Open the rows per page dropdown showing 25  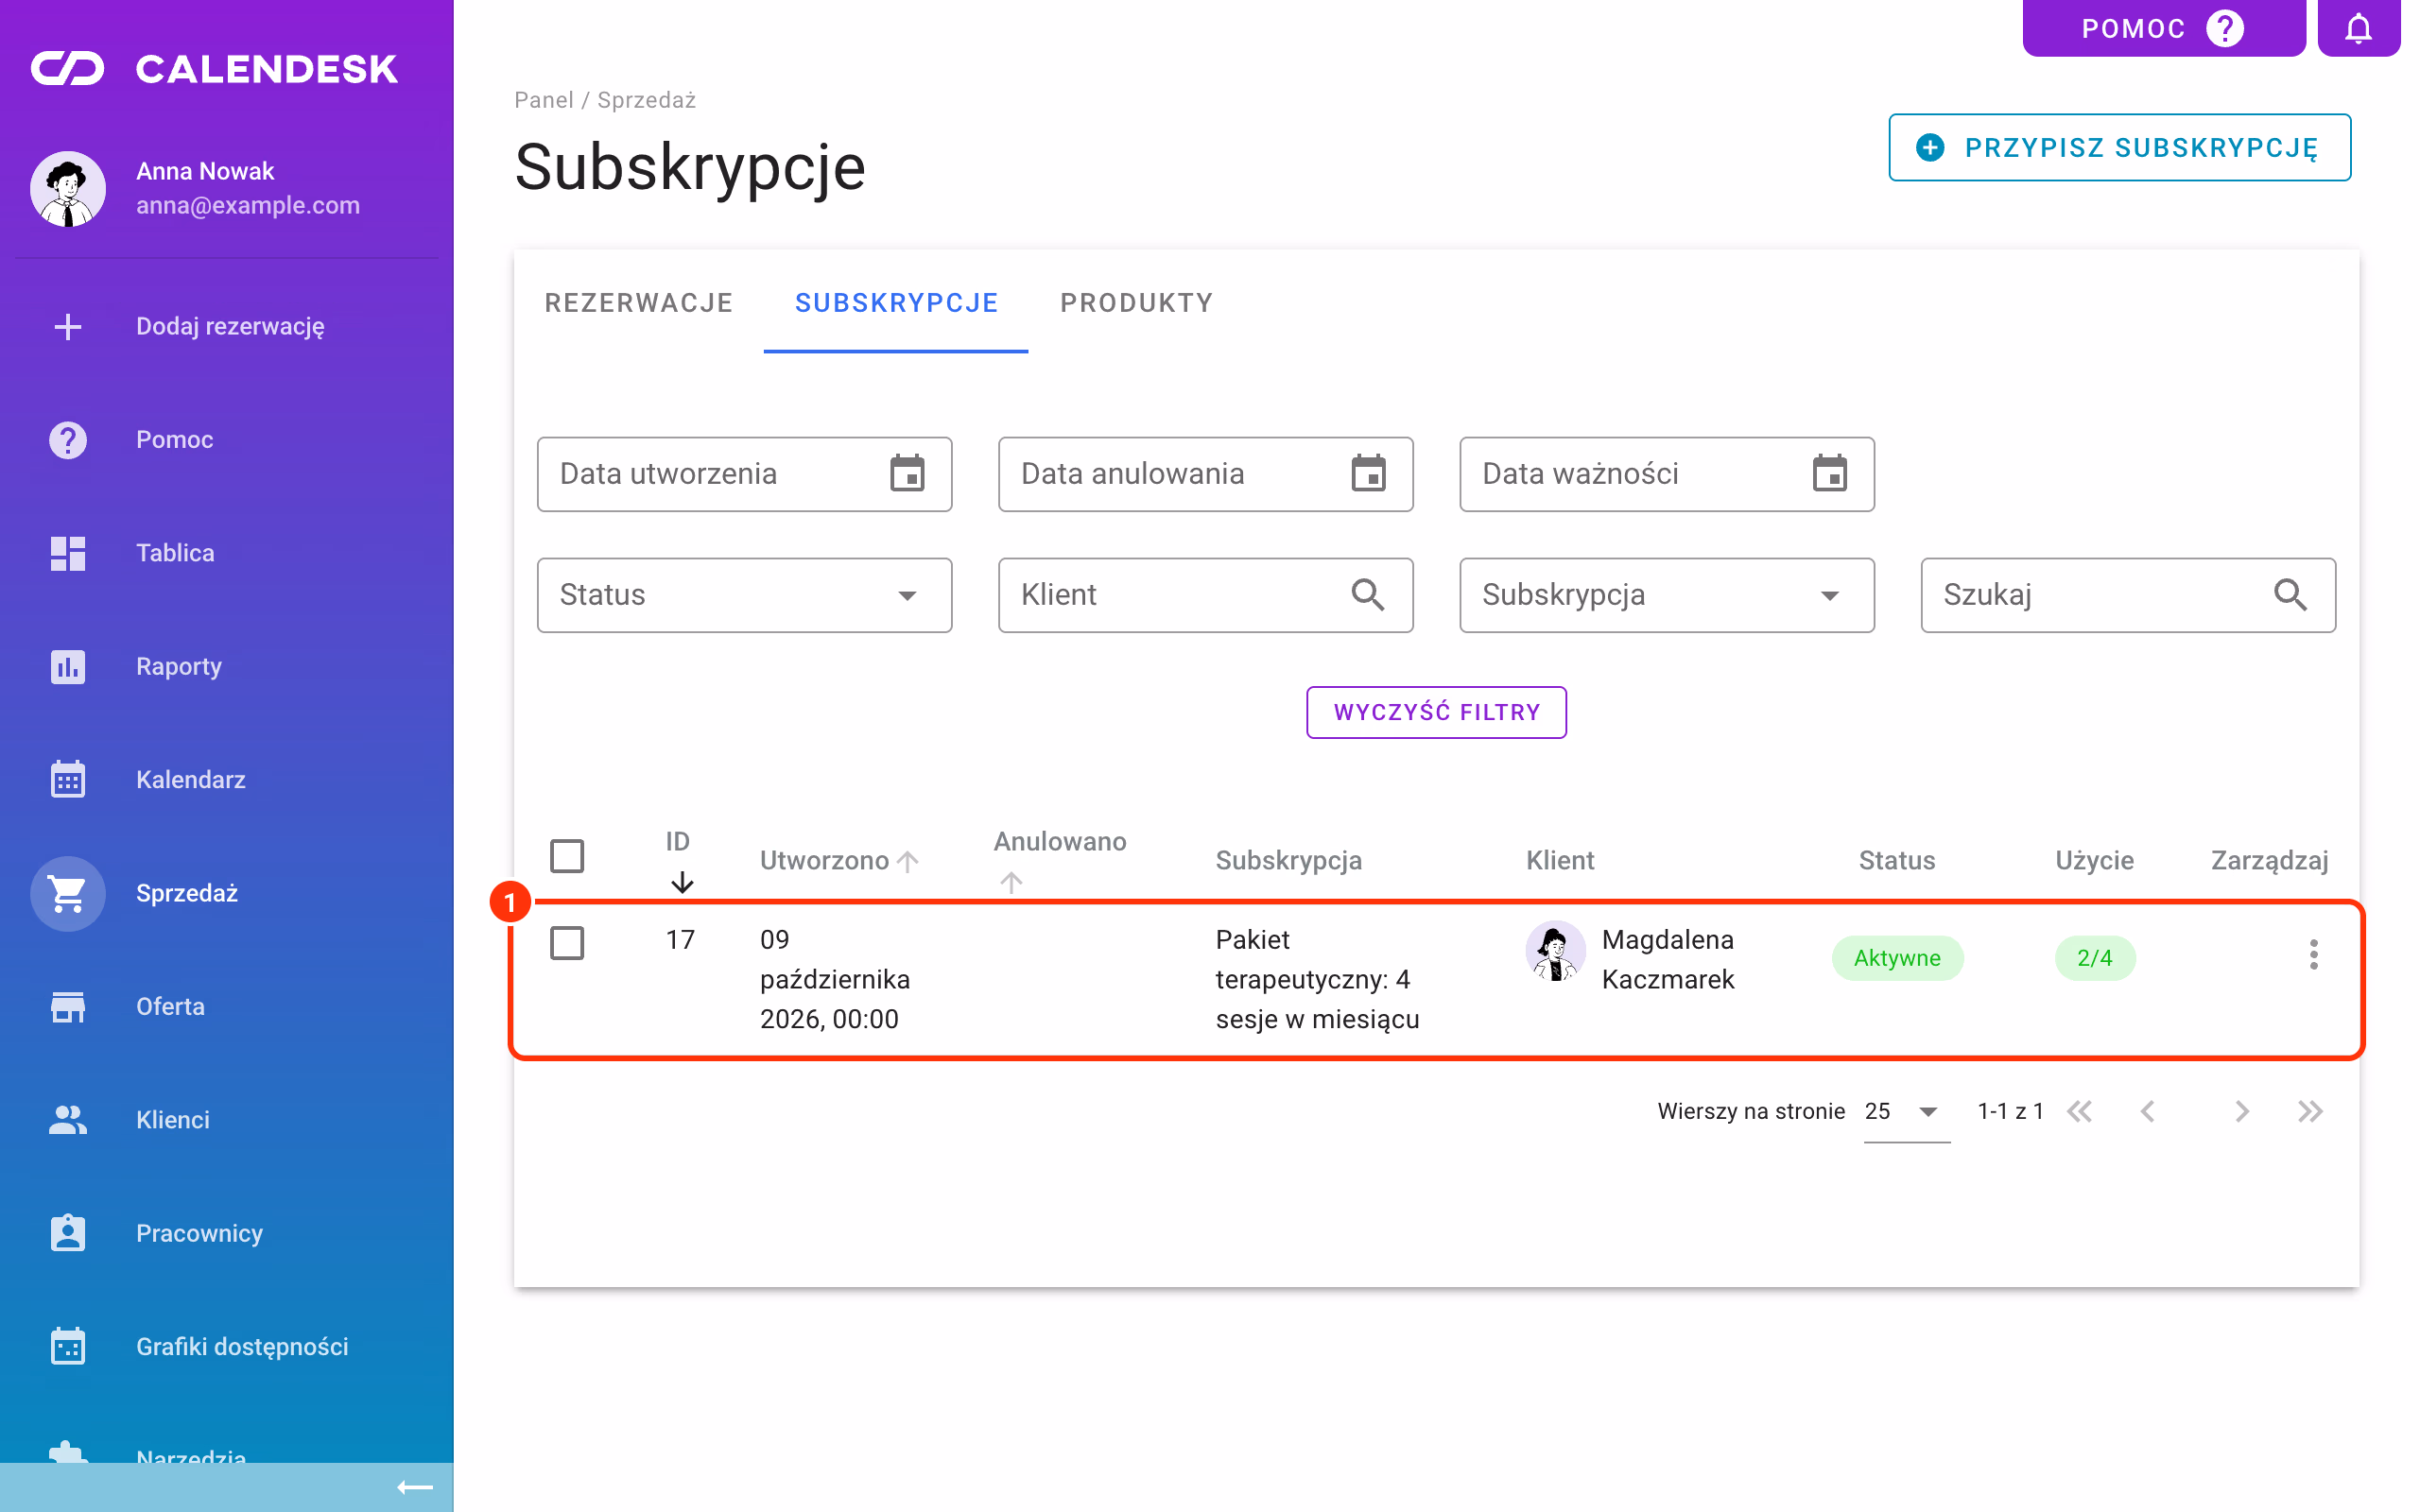click(1906, 1111)
